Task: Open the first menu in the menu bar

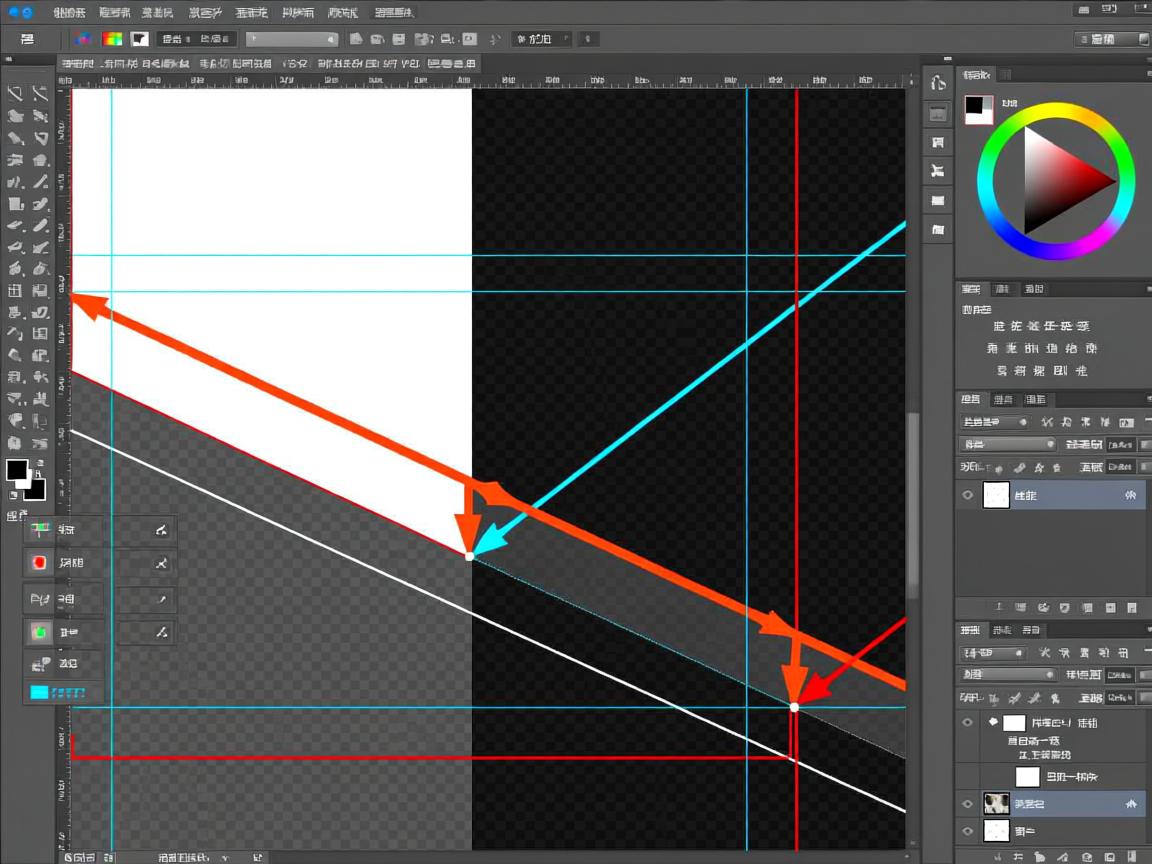Action: coord(68,13)
